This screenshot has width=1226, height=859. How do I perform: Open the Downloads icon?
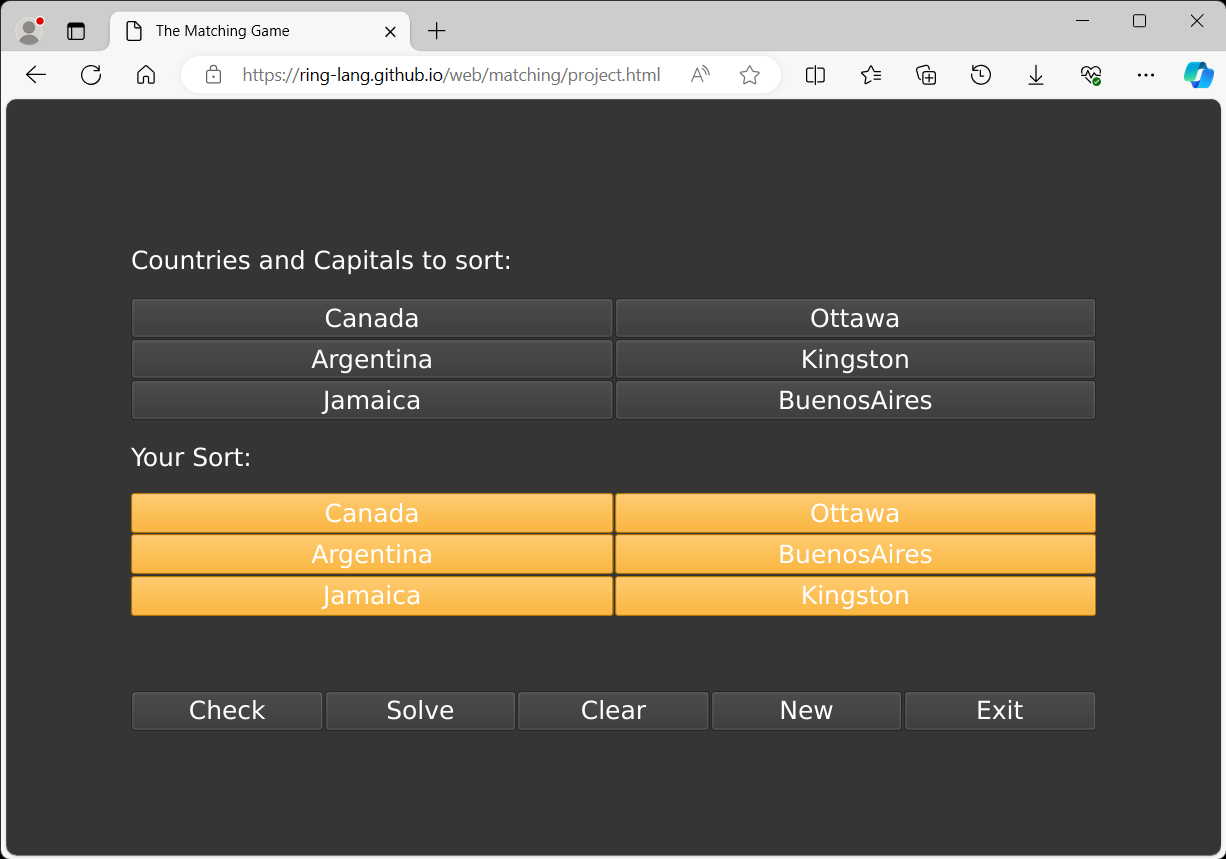click(x=1036, y=75)
